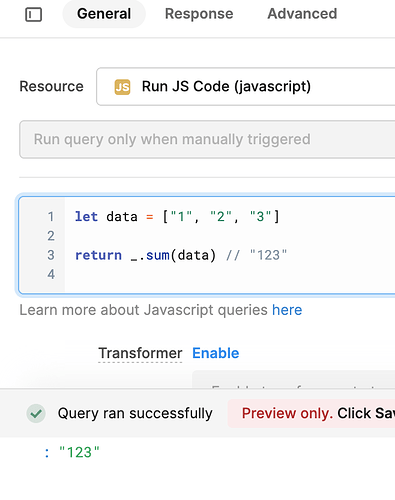This screenshot has height=500, width=395.
Task: Open the Advanced tab
Action: point(302,14)
